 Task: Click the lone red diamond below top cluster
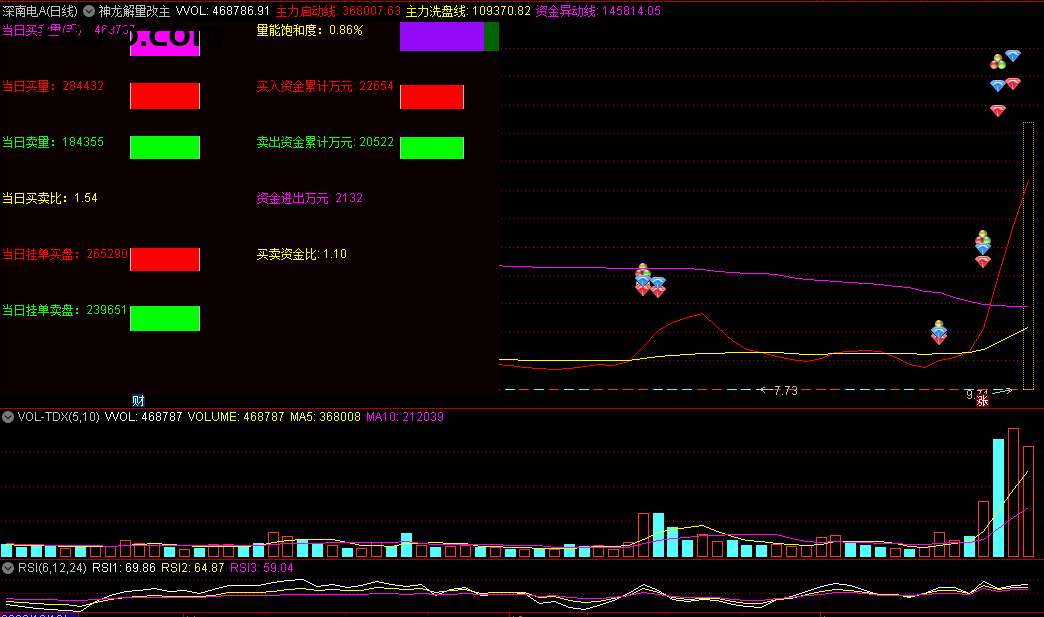[998, 110]
